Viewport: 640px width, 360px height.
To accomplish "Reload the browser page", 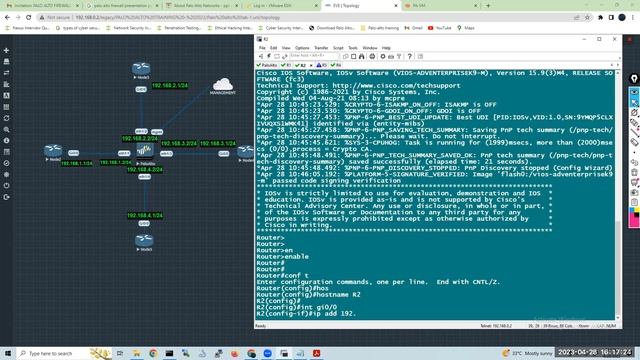I will 28,18.
